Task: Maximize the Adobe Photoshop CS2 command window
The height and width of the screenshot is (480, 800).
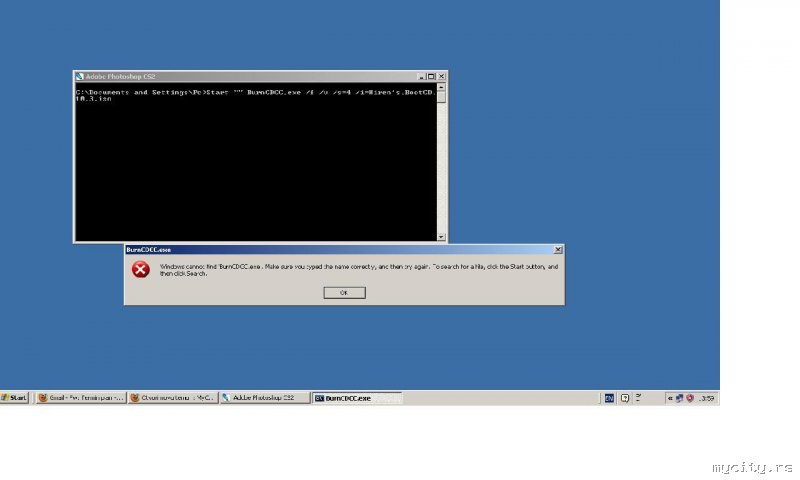Action: 431,77
